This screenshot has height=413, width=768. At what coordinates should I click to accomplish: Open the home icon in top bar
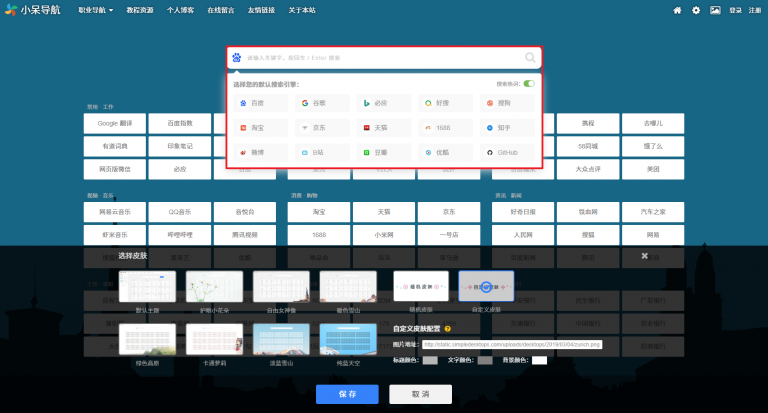677,10
